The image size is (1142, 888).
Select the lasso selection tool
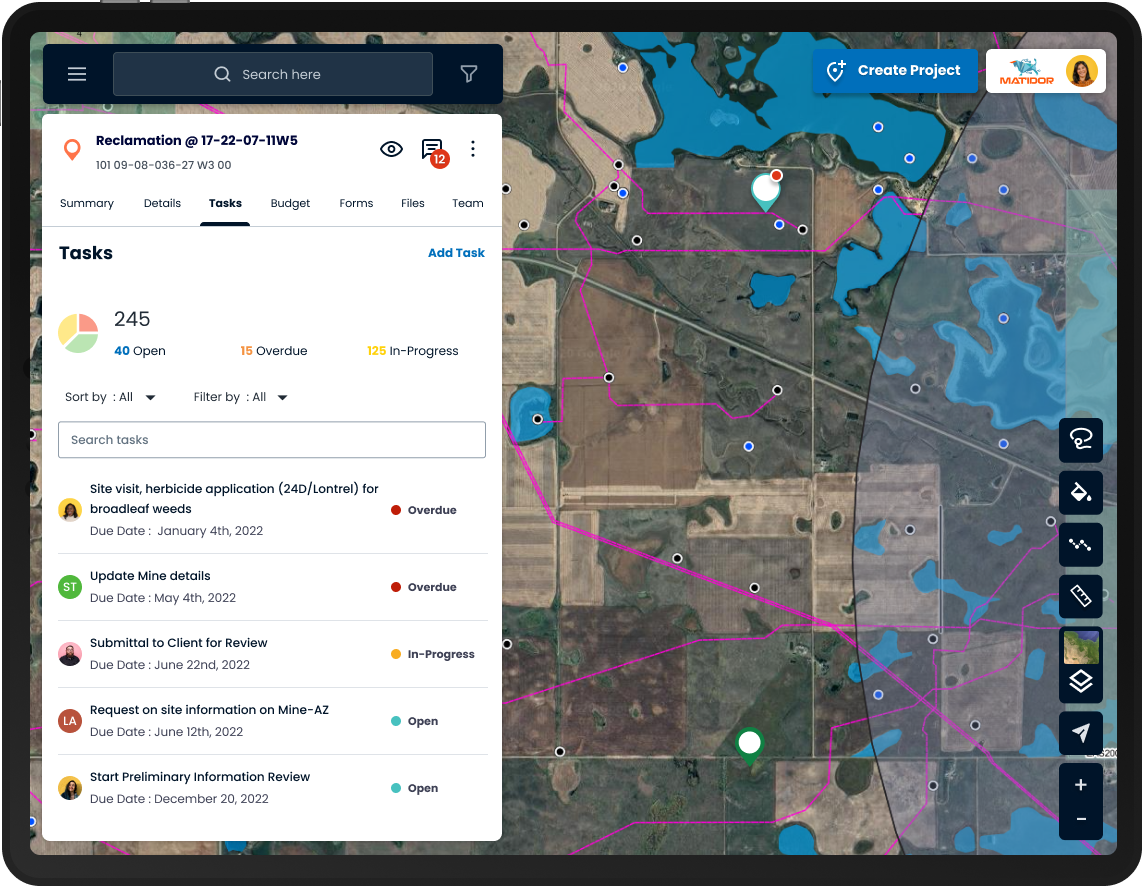point(1080,440)
